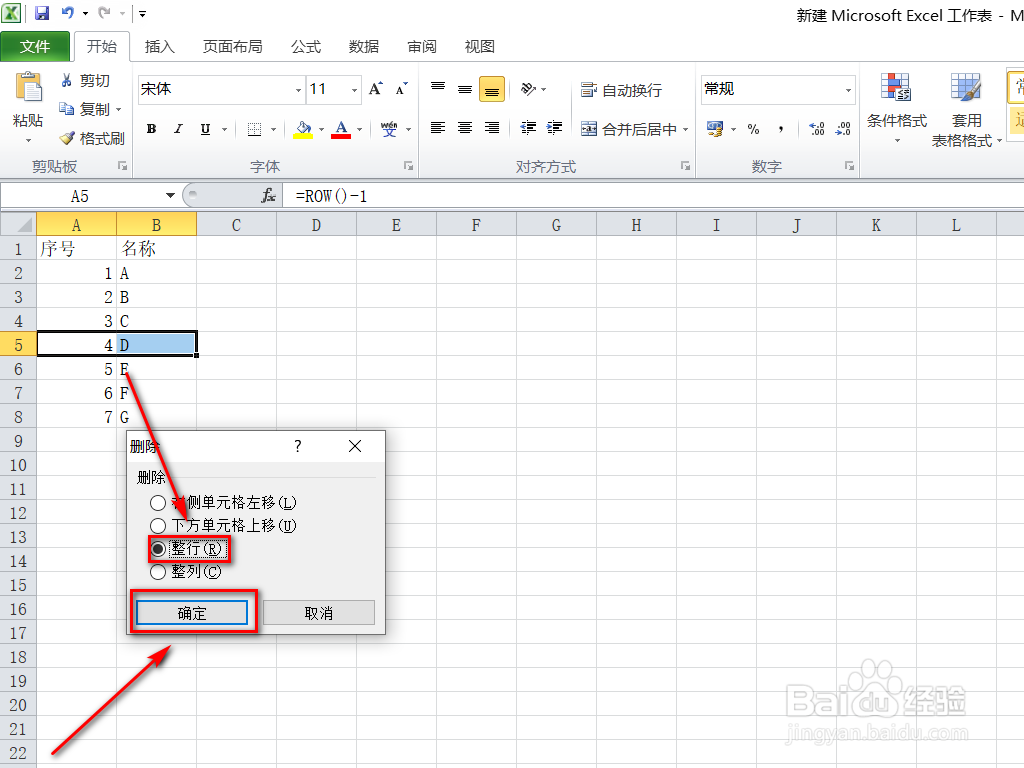Screen dimensions: 1024x768
Task: Click the Undo arrow icon
Action: [68, 12]
